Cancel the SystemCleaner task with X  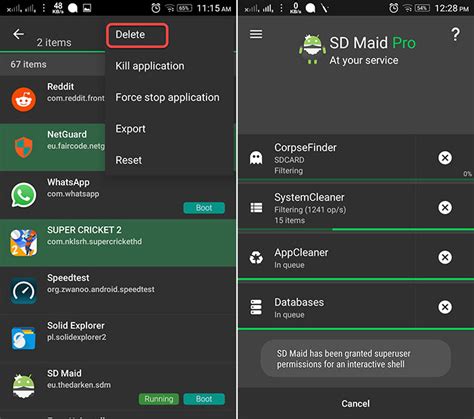point(445,207)
